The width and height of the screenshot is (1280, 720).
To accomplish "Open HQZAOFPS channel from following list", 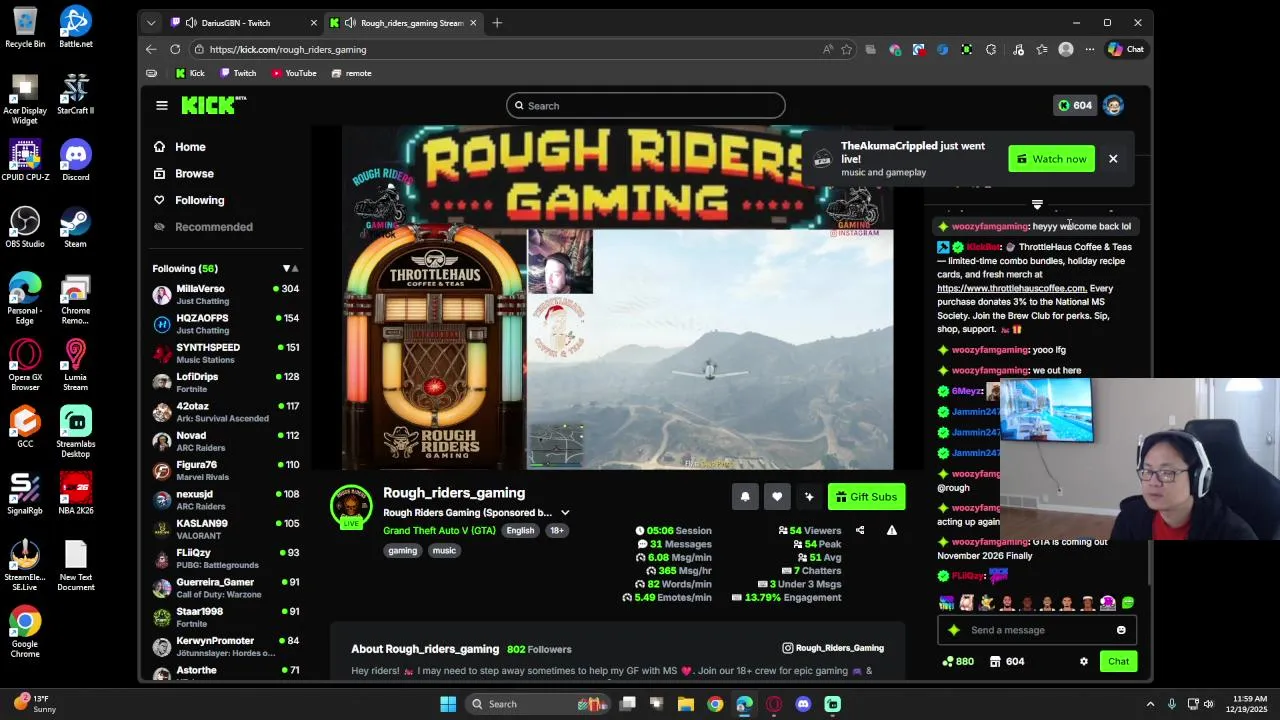I will (225, 323).
